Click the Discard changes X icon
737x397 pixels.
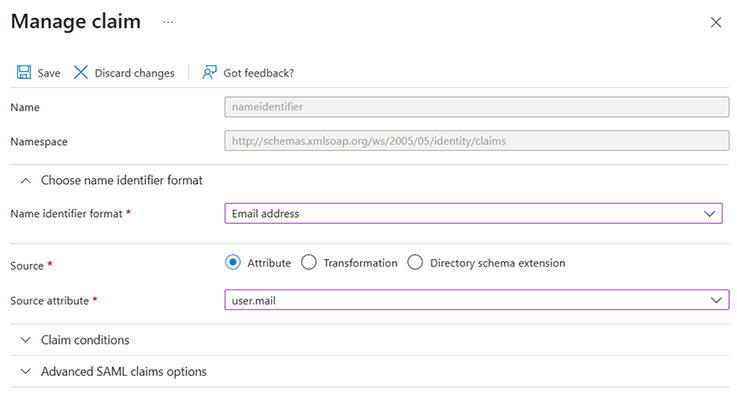click(x=81, y=72)
